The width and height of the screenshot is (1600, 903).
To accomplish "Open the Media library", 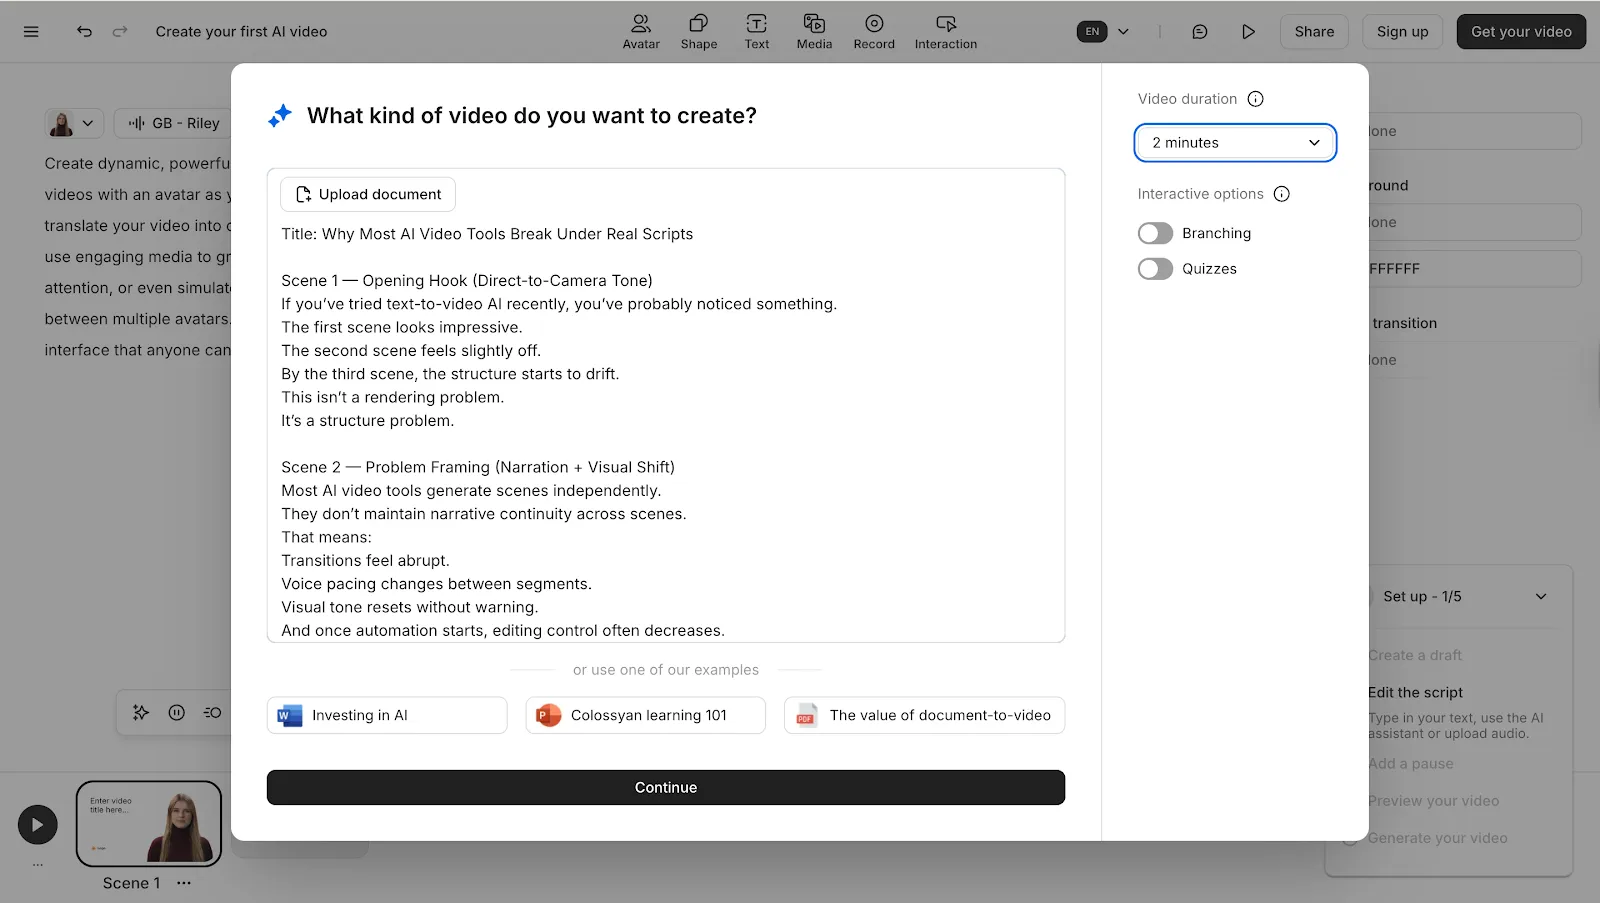I will tap(814, 31).
